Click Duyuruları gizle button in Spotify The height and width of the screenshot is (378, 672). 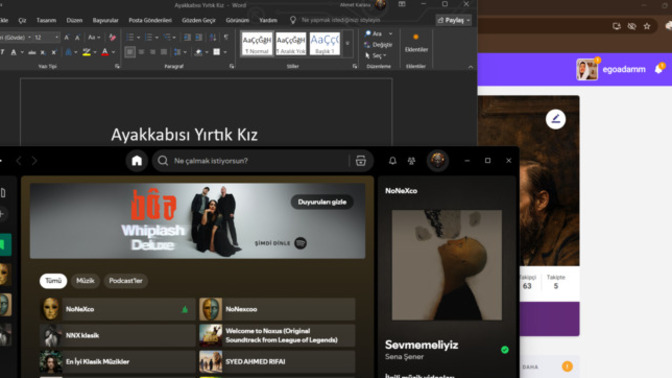[322, 202]
